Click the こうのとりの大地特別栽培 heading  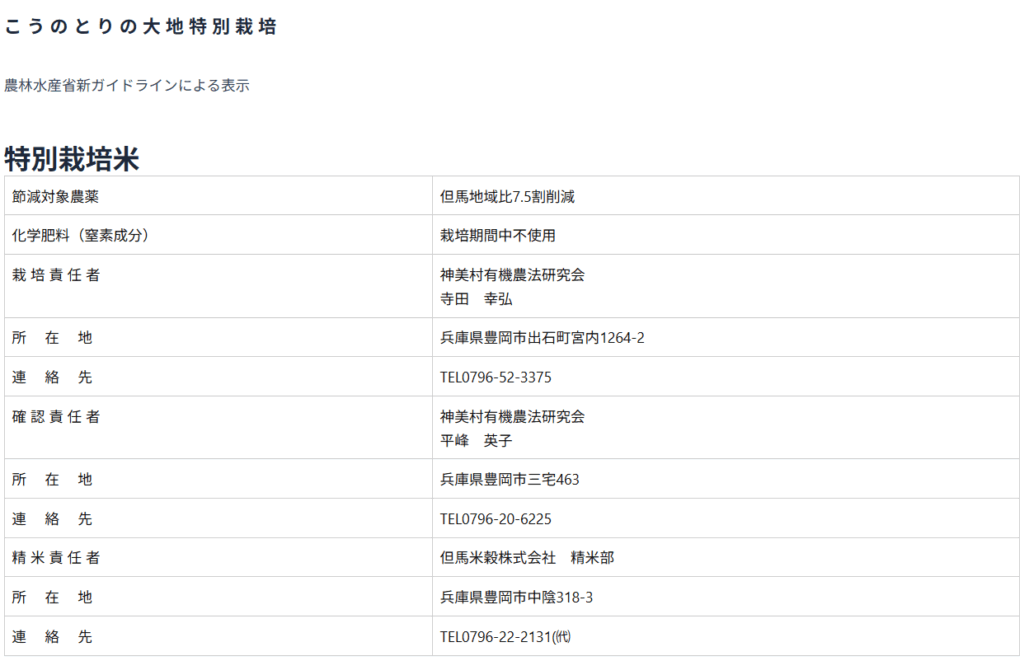[x=140, y=28]
